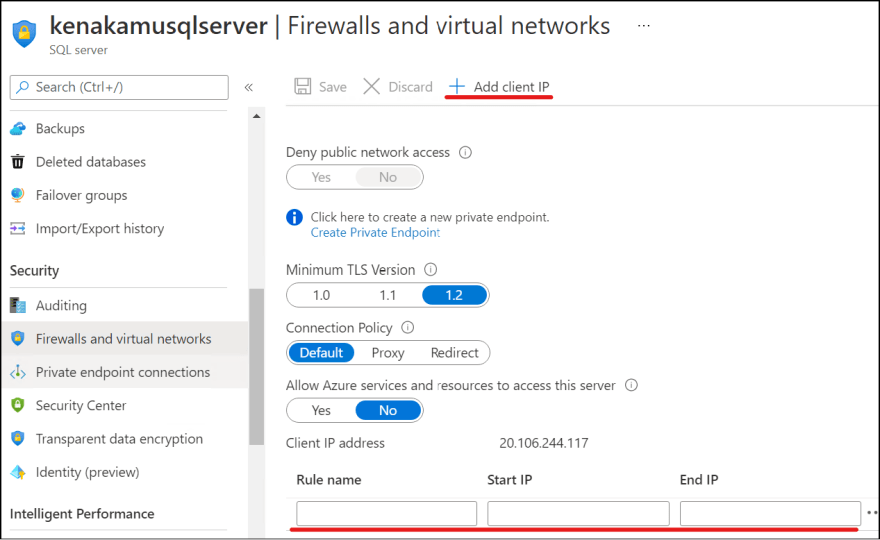Click the Auditing icon in sidebar
880x540 pixels.
18,305
